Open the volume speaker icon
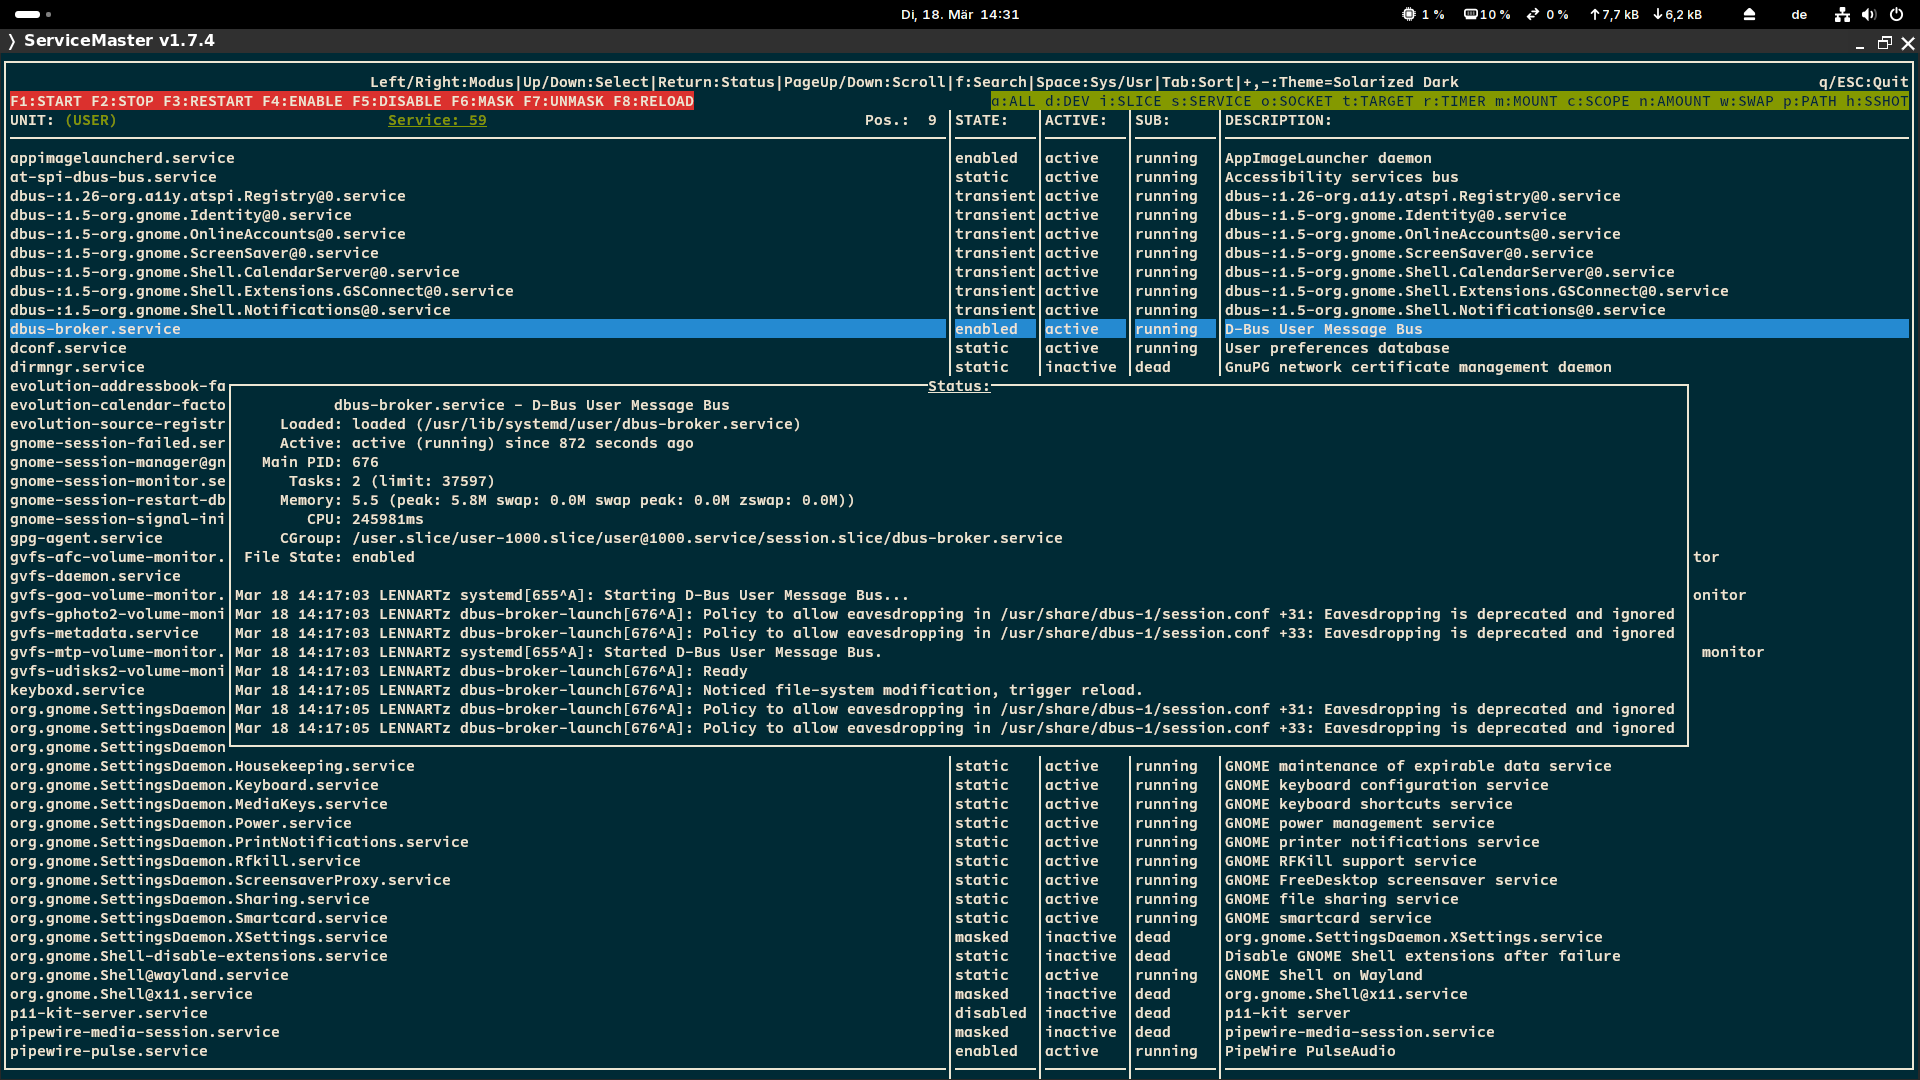 [x=1869, y=14]
